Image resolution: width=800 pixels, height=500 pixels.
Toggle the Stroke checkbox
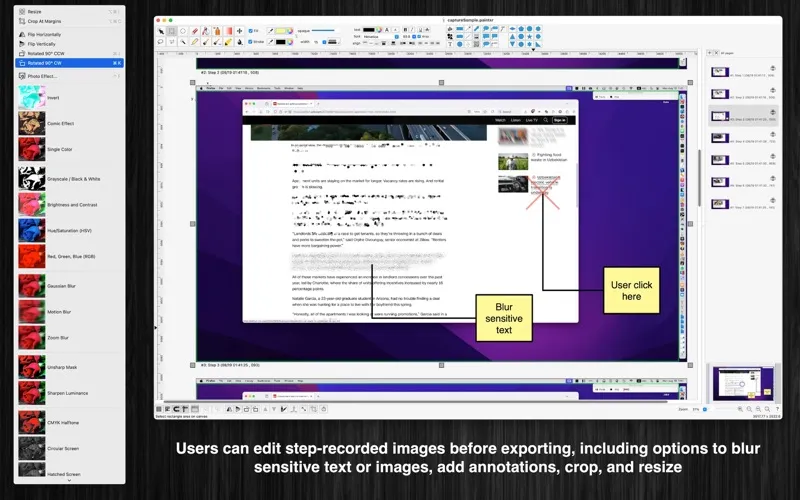point(251,42)
